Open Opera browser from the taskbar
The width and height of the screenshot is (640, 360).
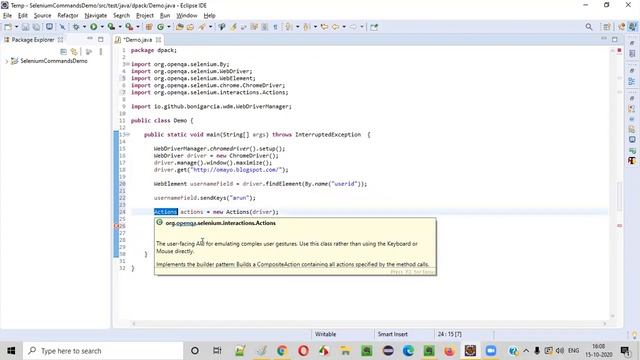click(x=303, y=351)
